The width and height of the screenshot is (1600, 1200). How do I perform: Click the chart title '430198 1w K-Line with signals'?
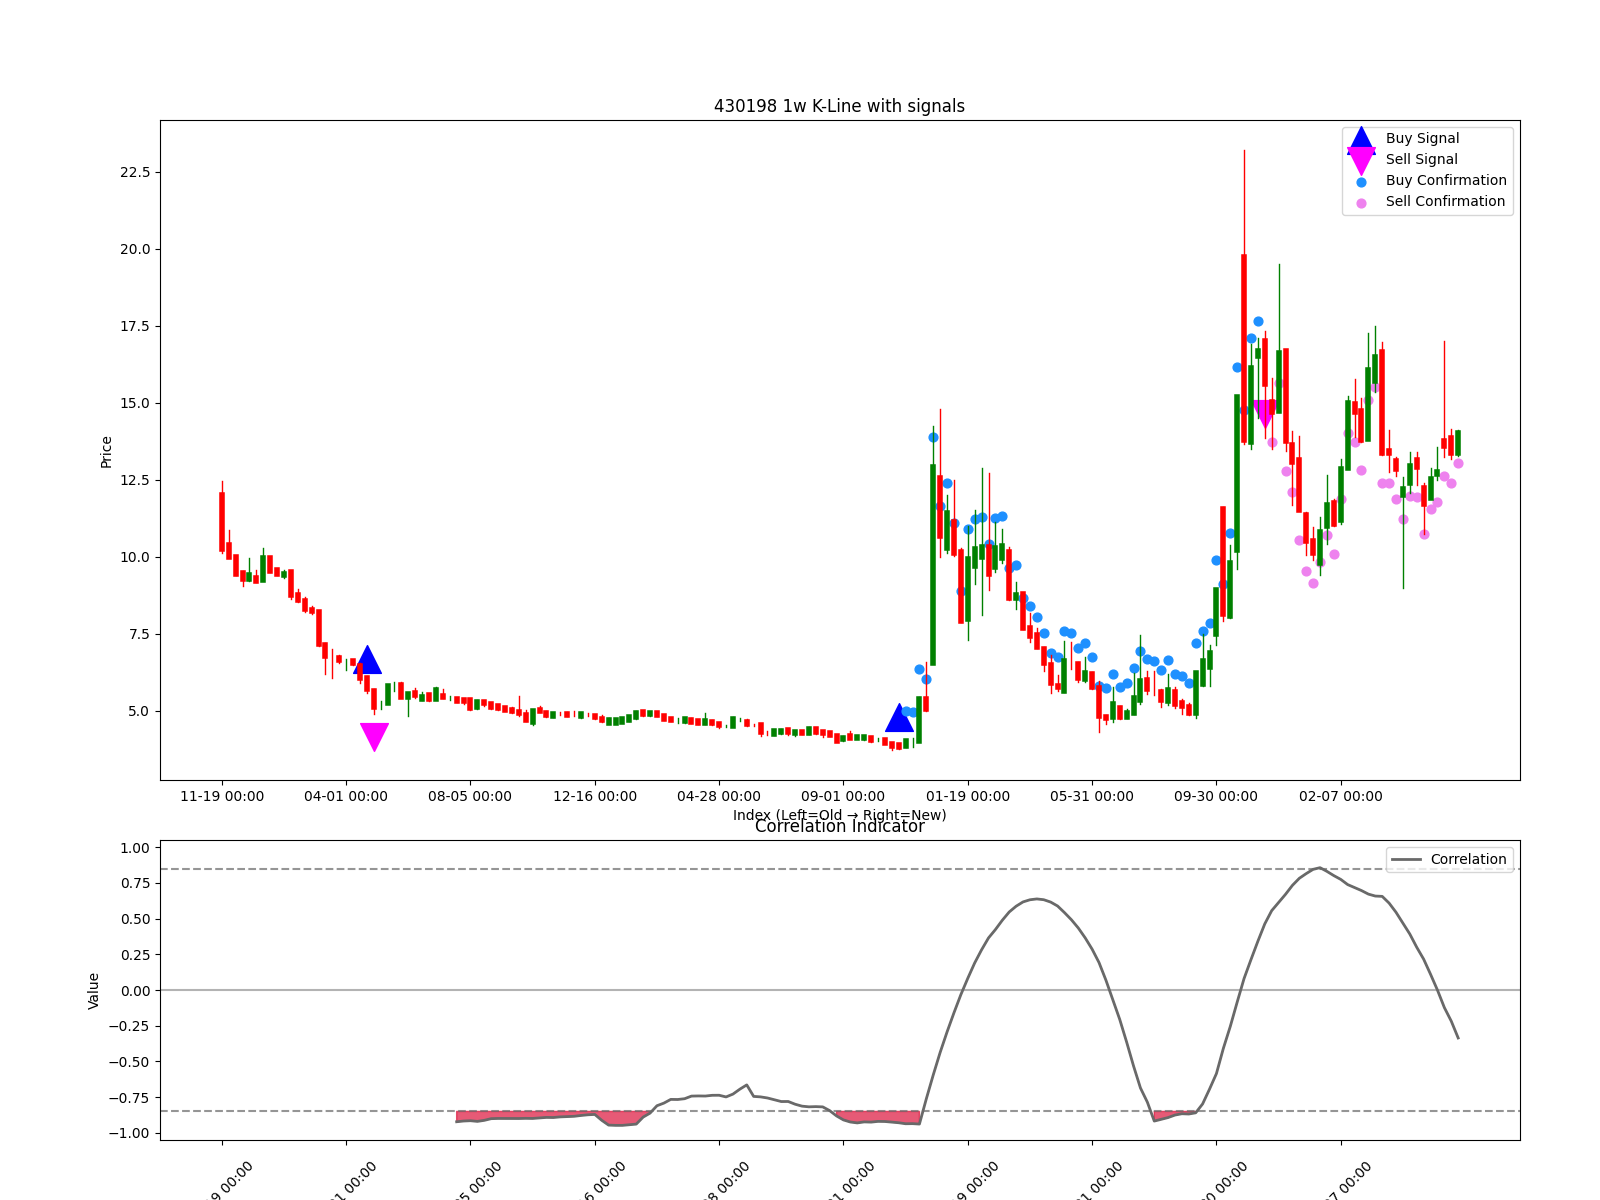point(839,106)
